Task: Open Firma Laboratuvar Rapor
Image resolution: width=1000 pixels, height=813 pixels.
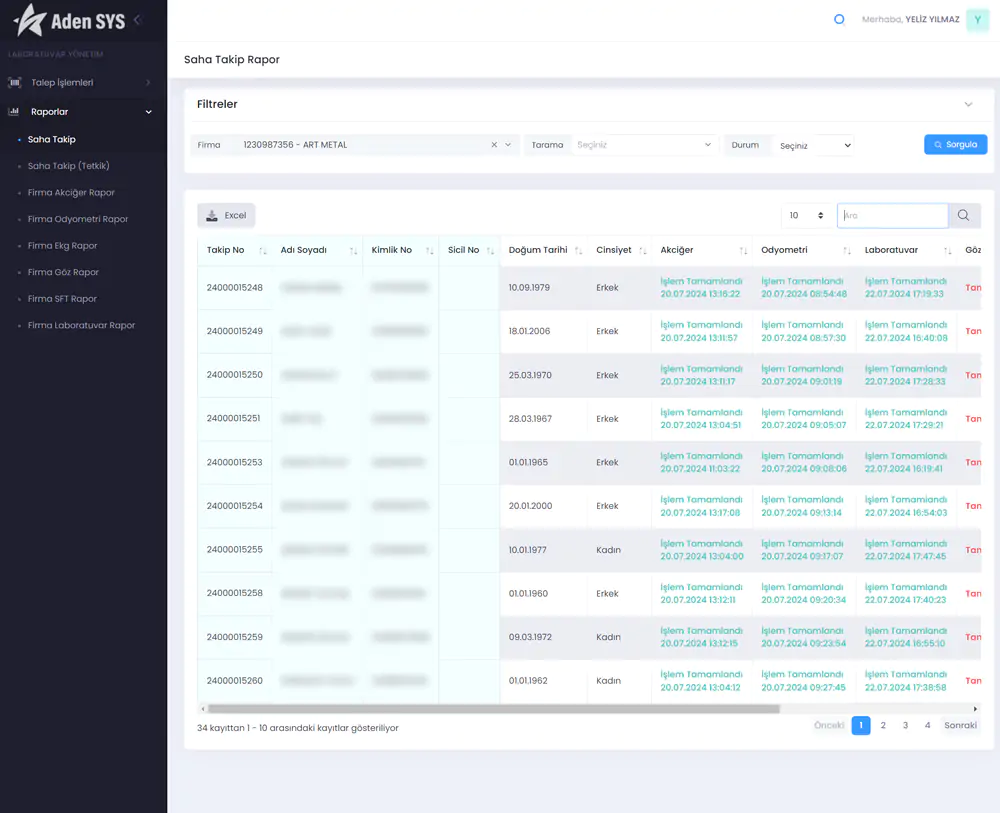Action: click(81, 325)
